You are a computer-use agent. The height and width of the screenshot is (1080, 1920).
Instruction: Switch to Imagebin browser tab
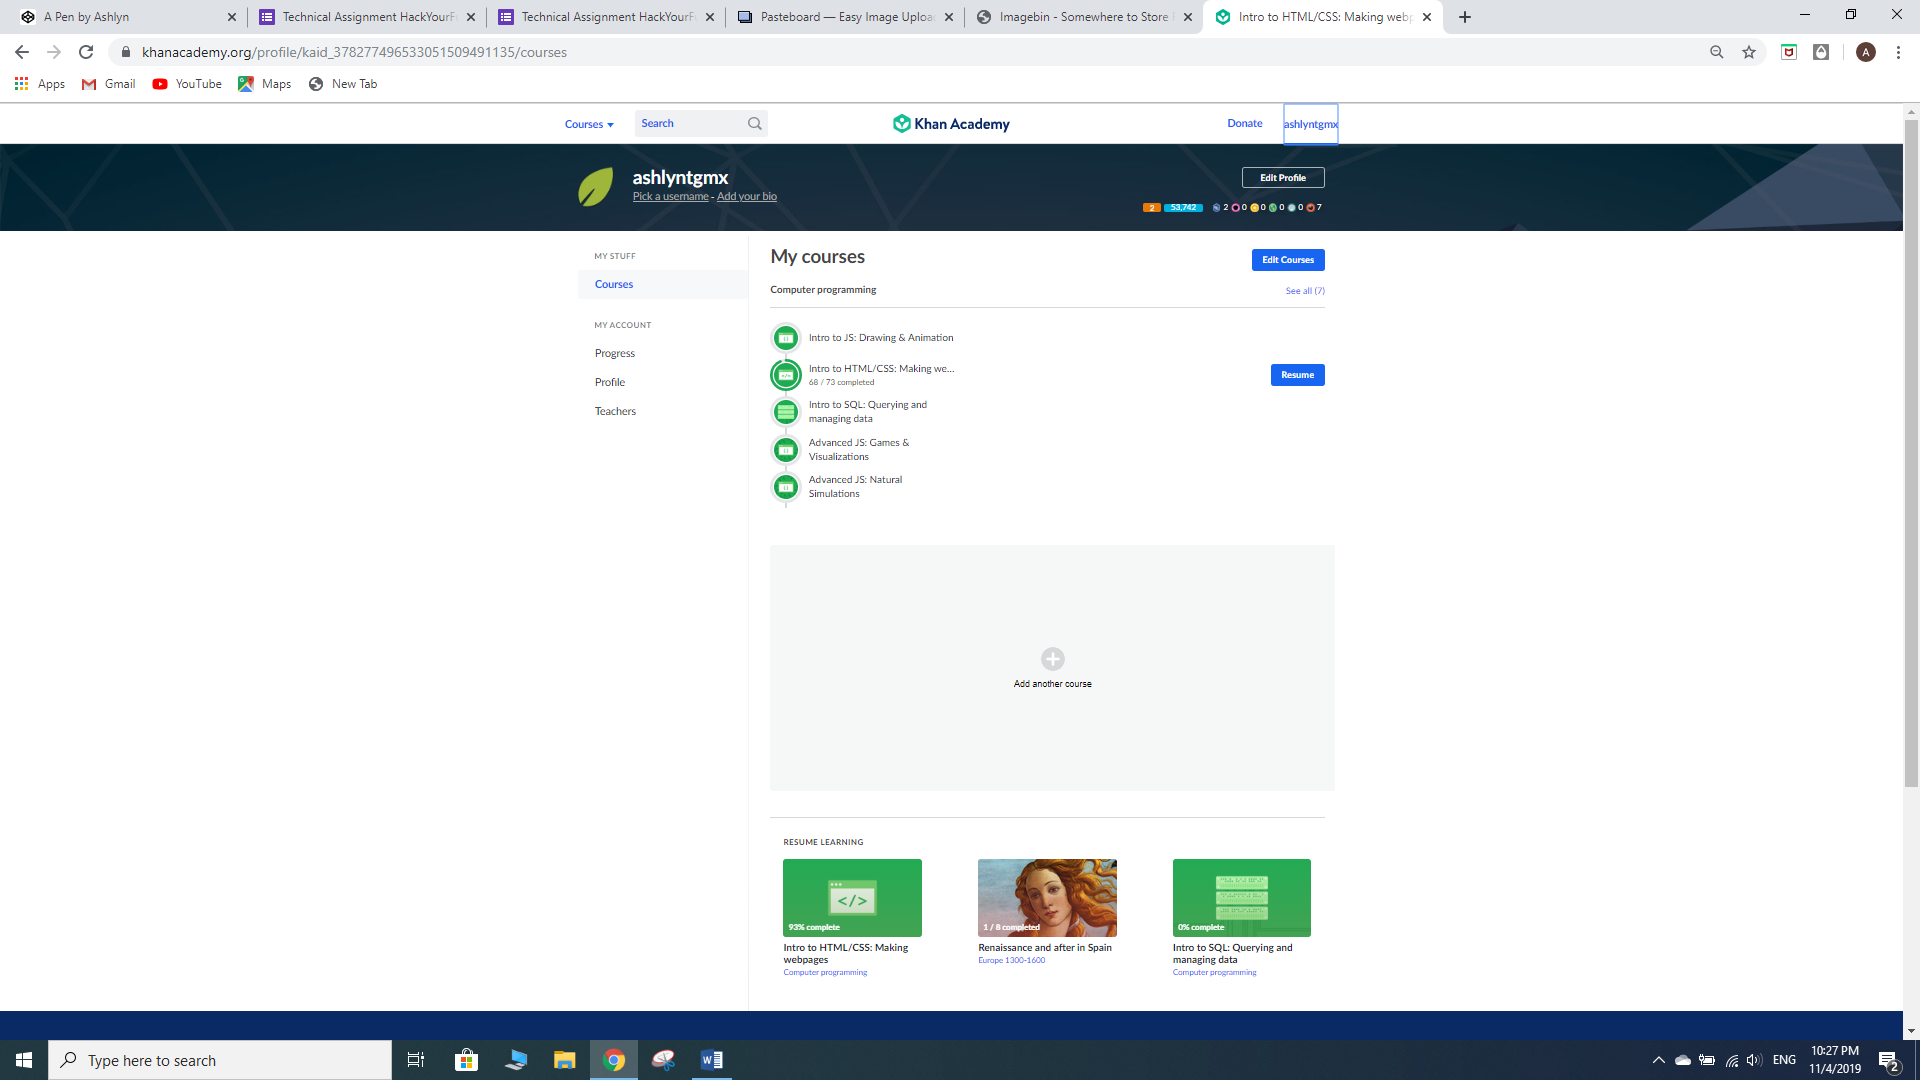(1083, 17)
